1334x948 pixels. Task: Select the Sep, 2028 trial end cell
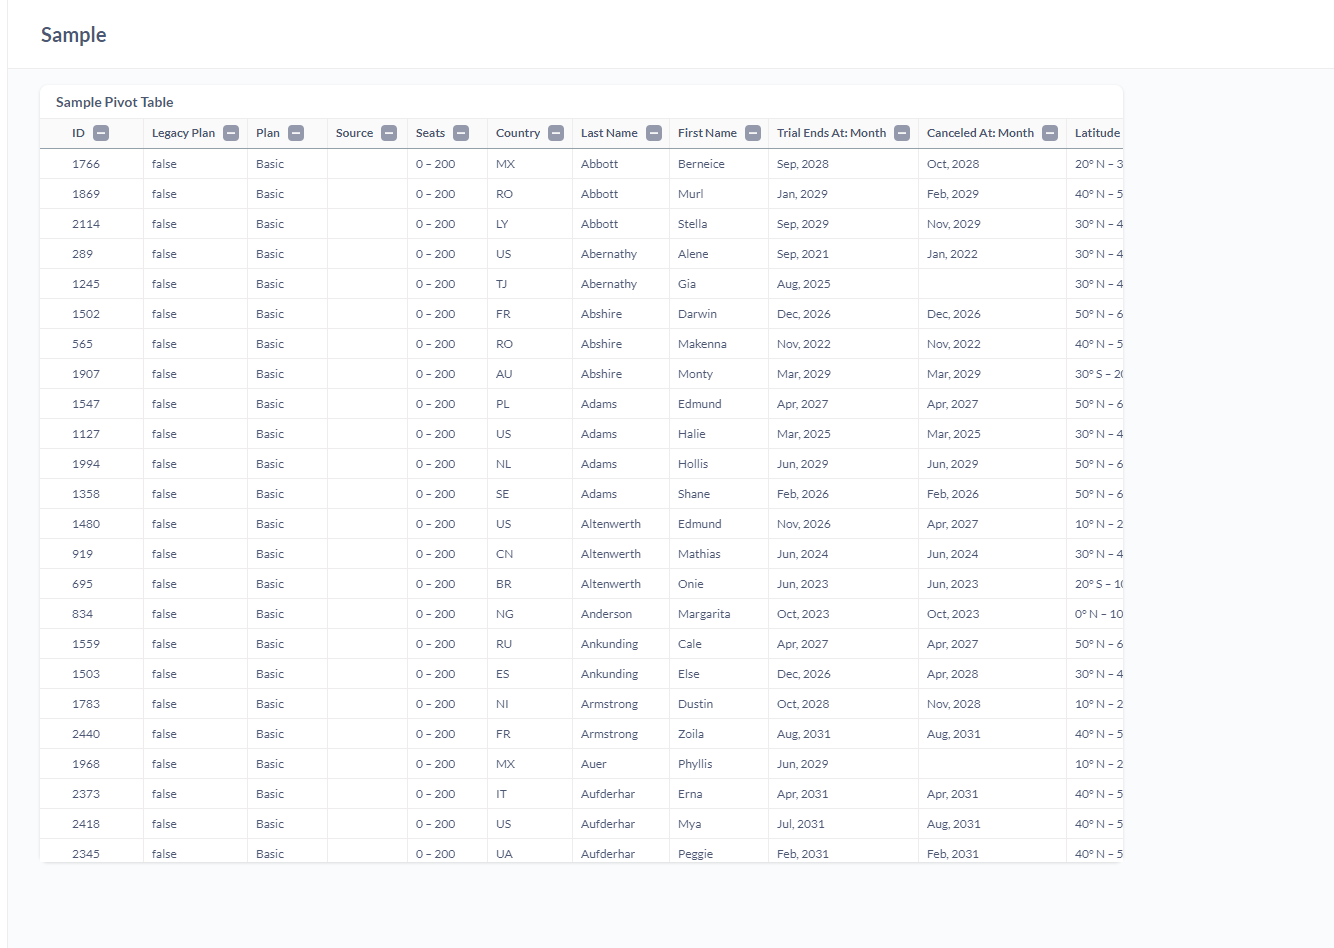click(803, 163)
